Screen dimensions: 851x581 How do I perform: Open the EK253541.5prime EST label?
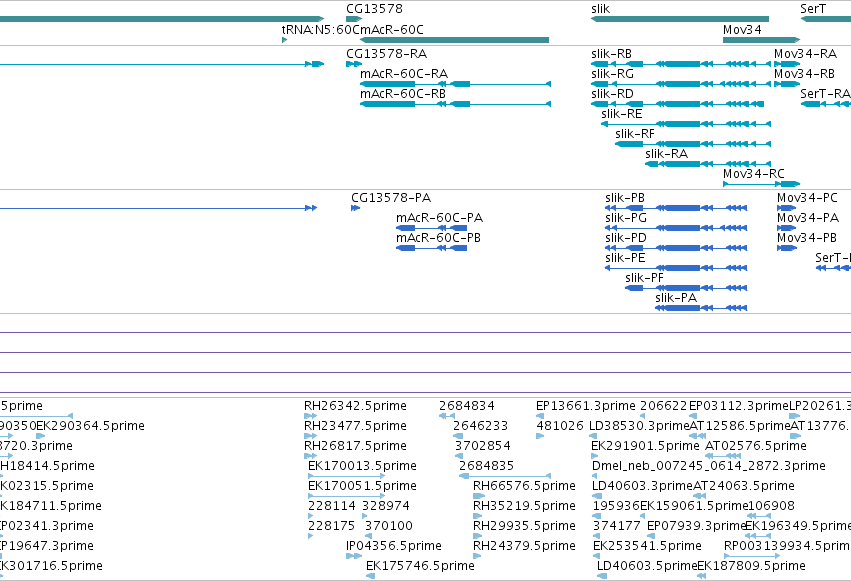647,546
